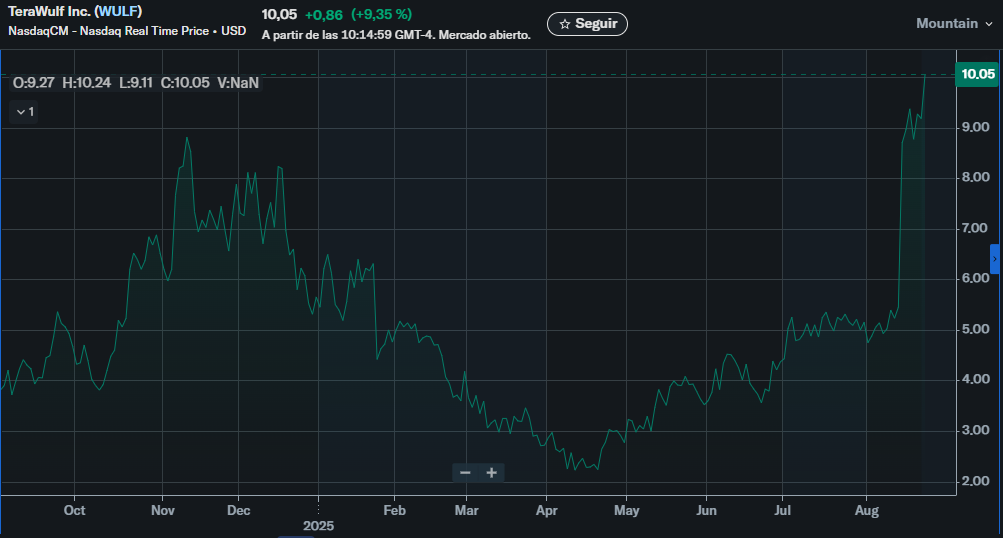Expand the collapsed studies indicator labeled 1

tap(24, 112)
